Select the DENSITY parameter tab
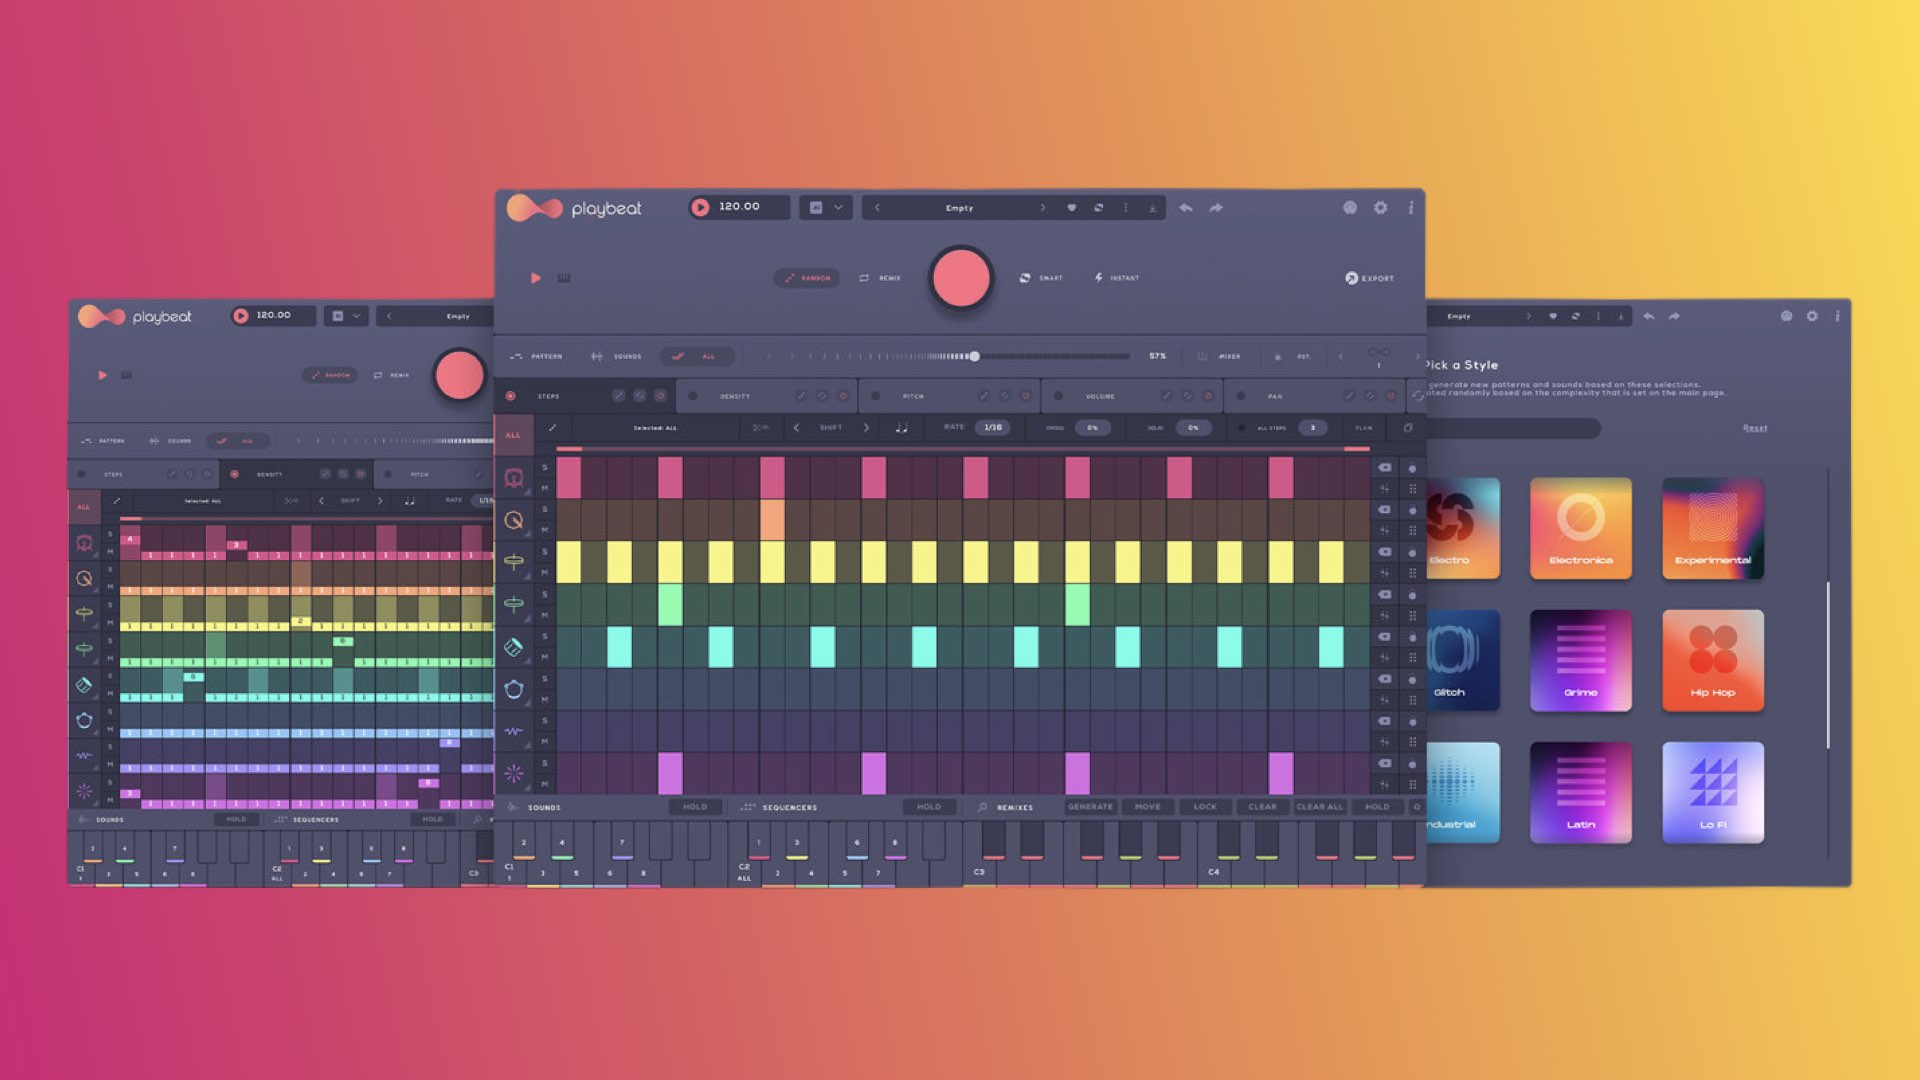Screen dimensions: 1920x1080 coord(733,396)
